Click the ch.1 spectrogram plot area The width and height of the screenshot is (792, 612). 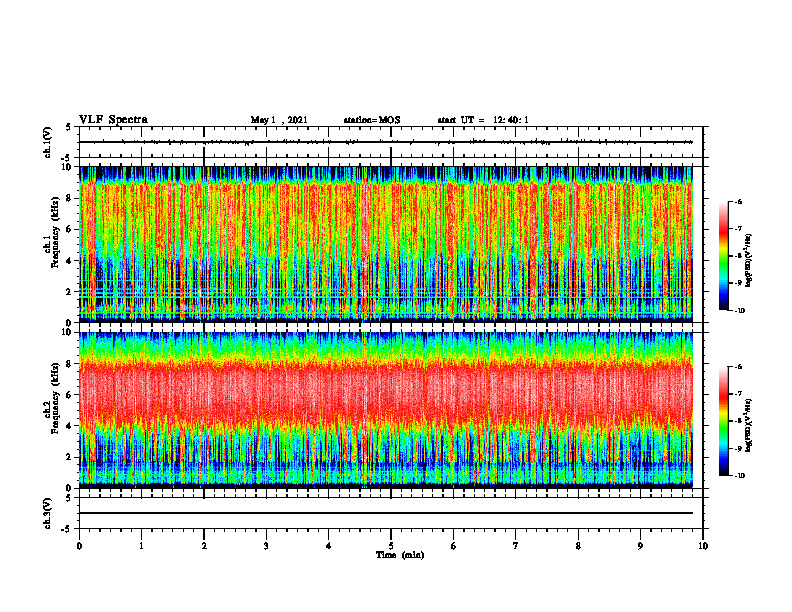(x=386, y=244)
